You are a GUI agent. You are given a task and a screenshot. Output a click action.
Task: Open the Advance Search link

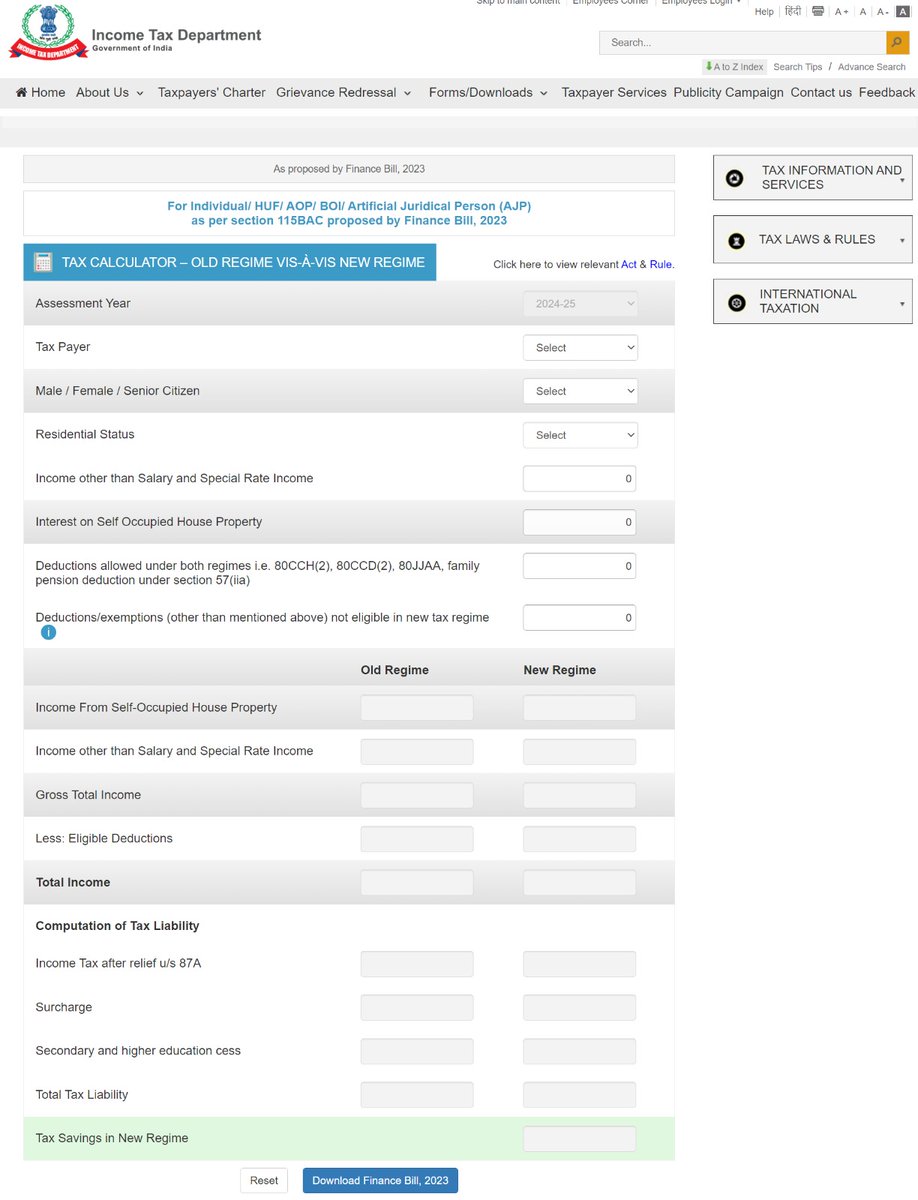872,67
